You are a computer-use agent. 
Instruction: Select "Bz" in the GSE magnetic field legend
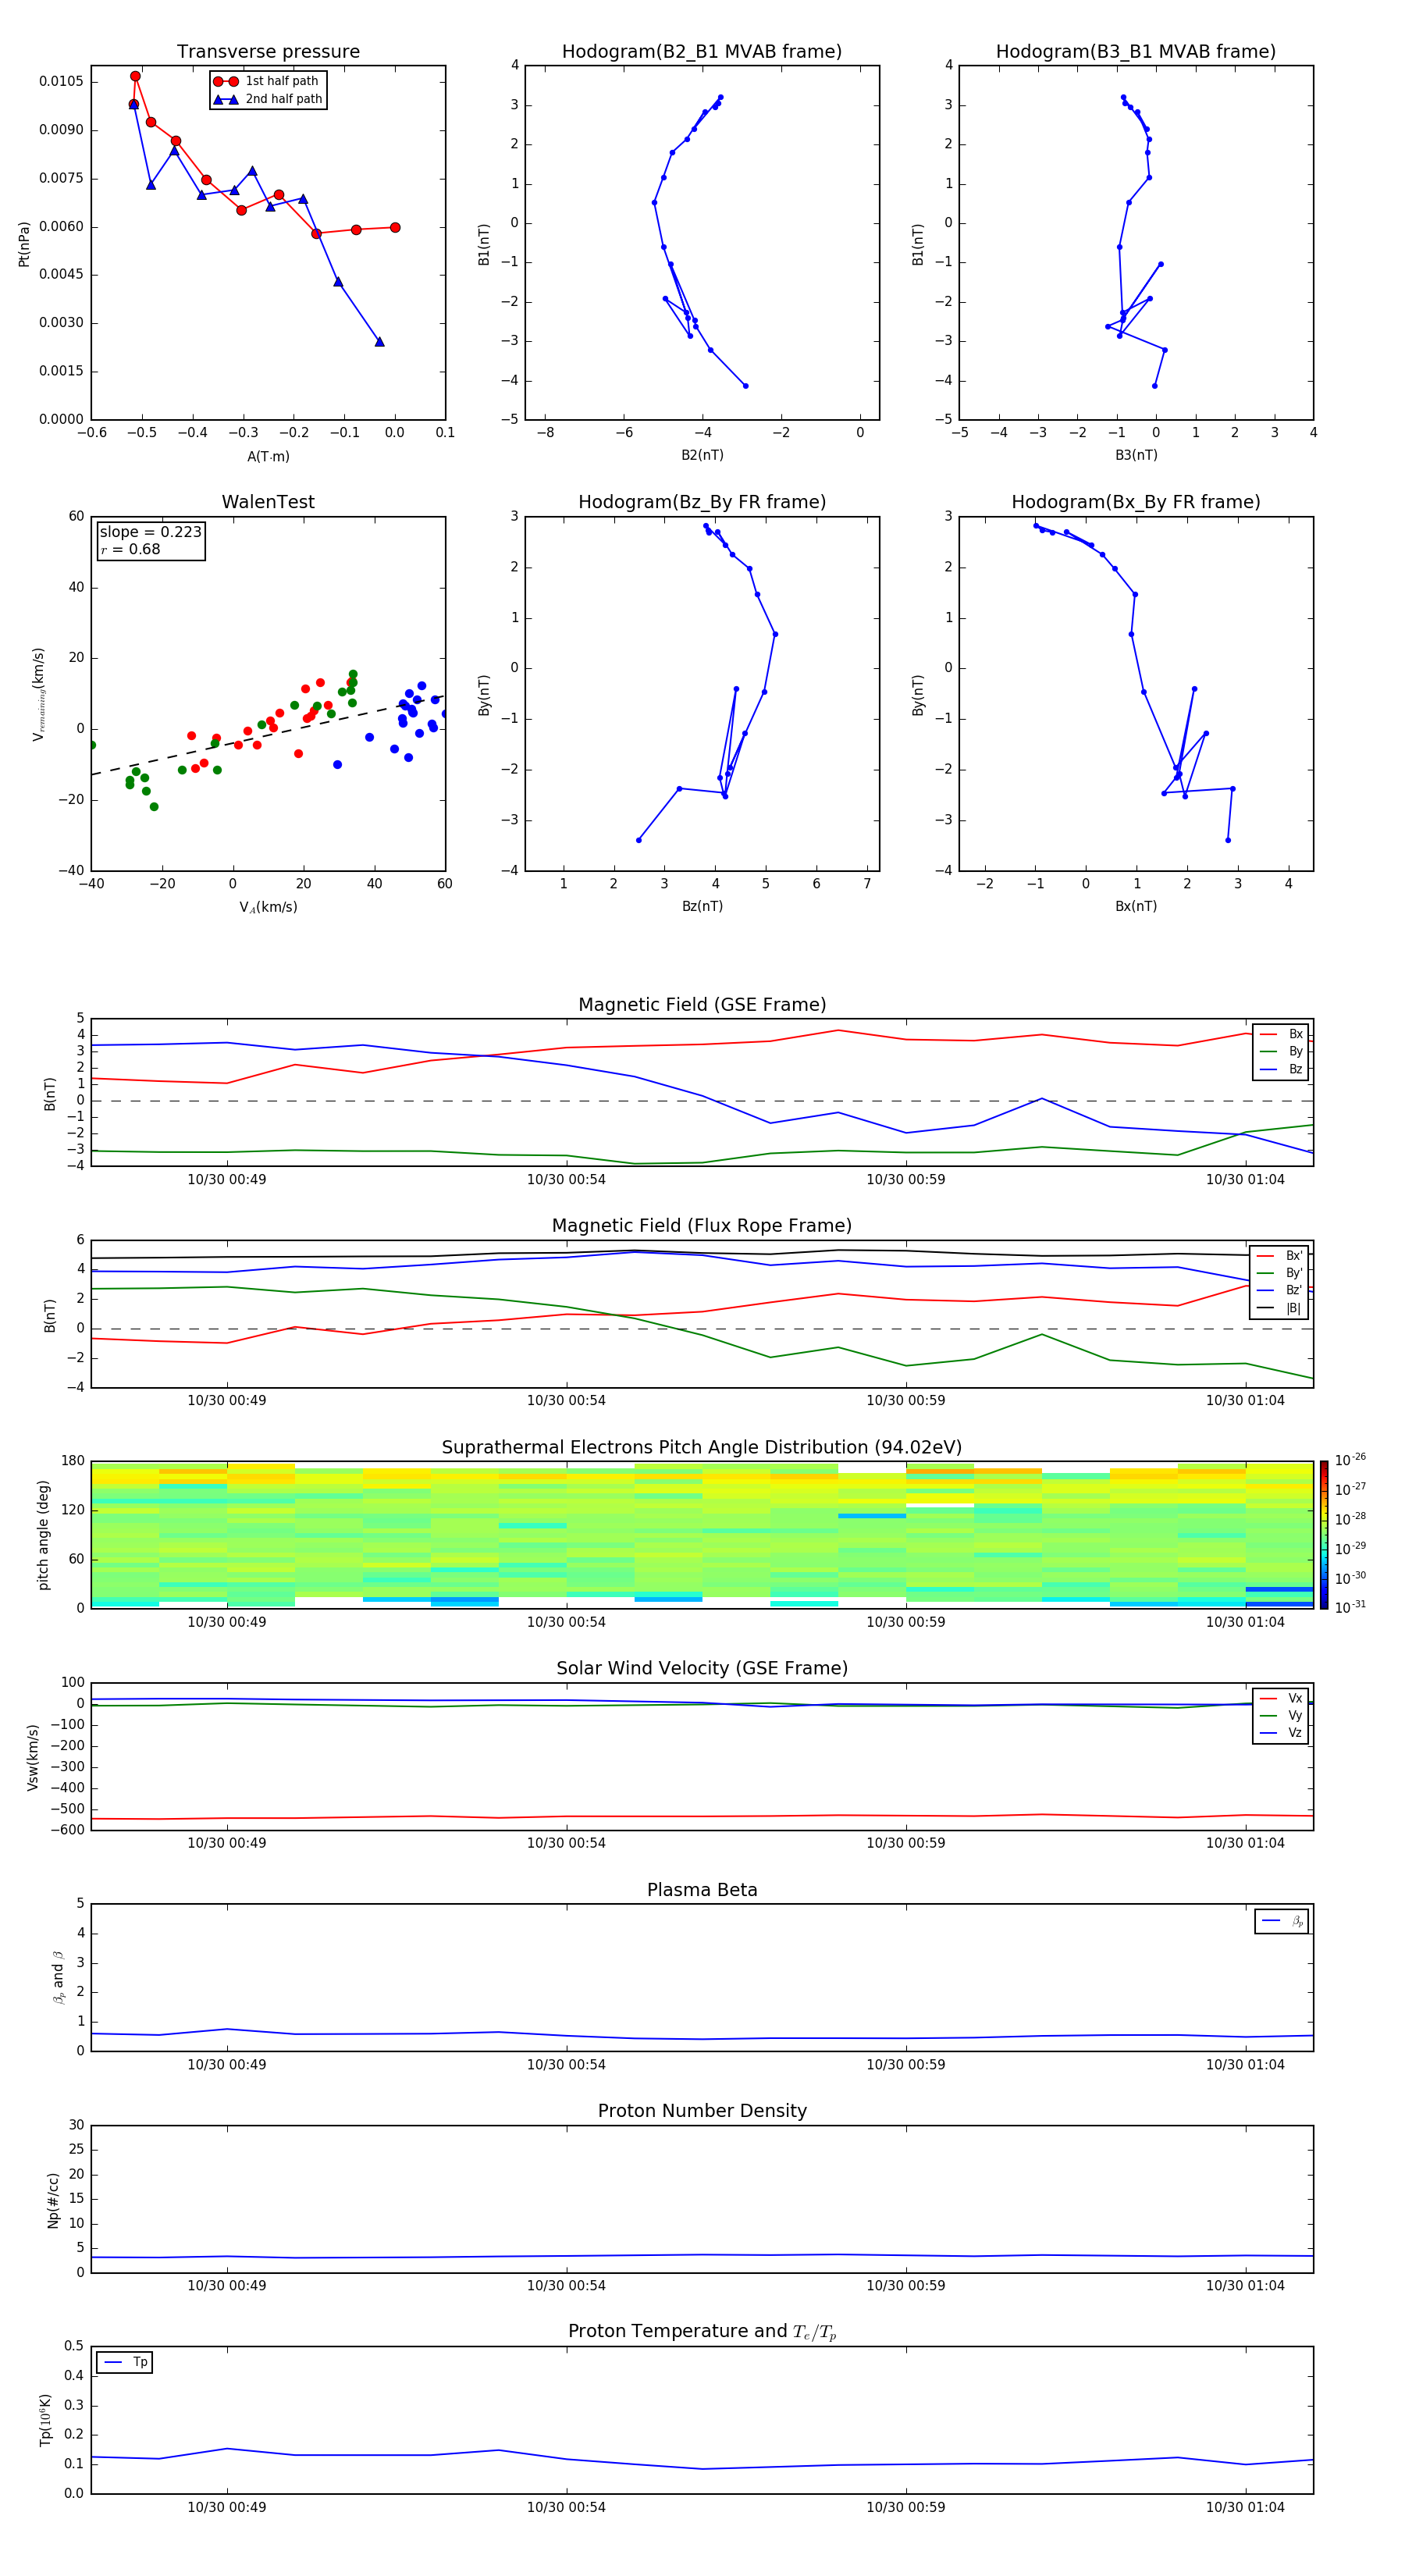point(1281,1070)
